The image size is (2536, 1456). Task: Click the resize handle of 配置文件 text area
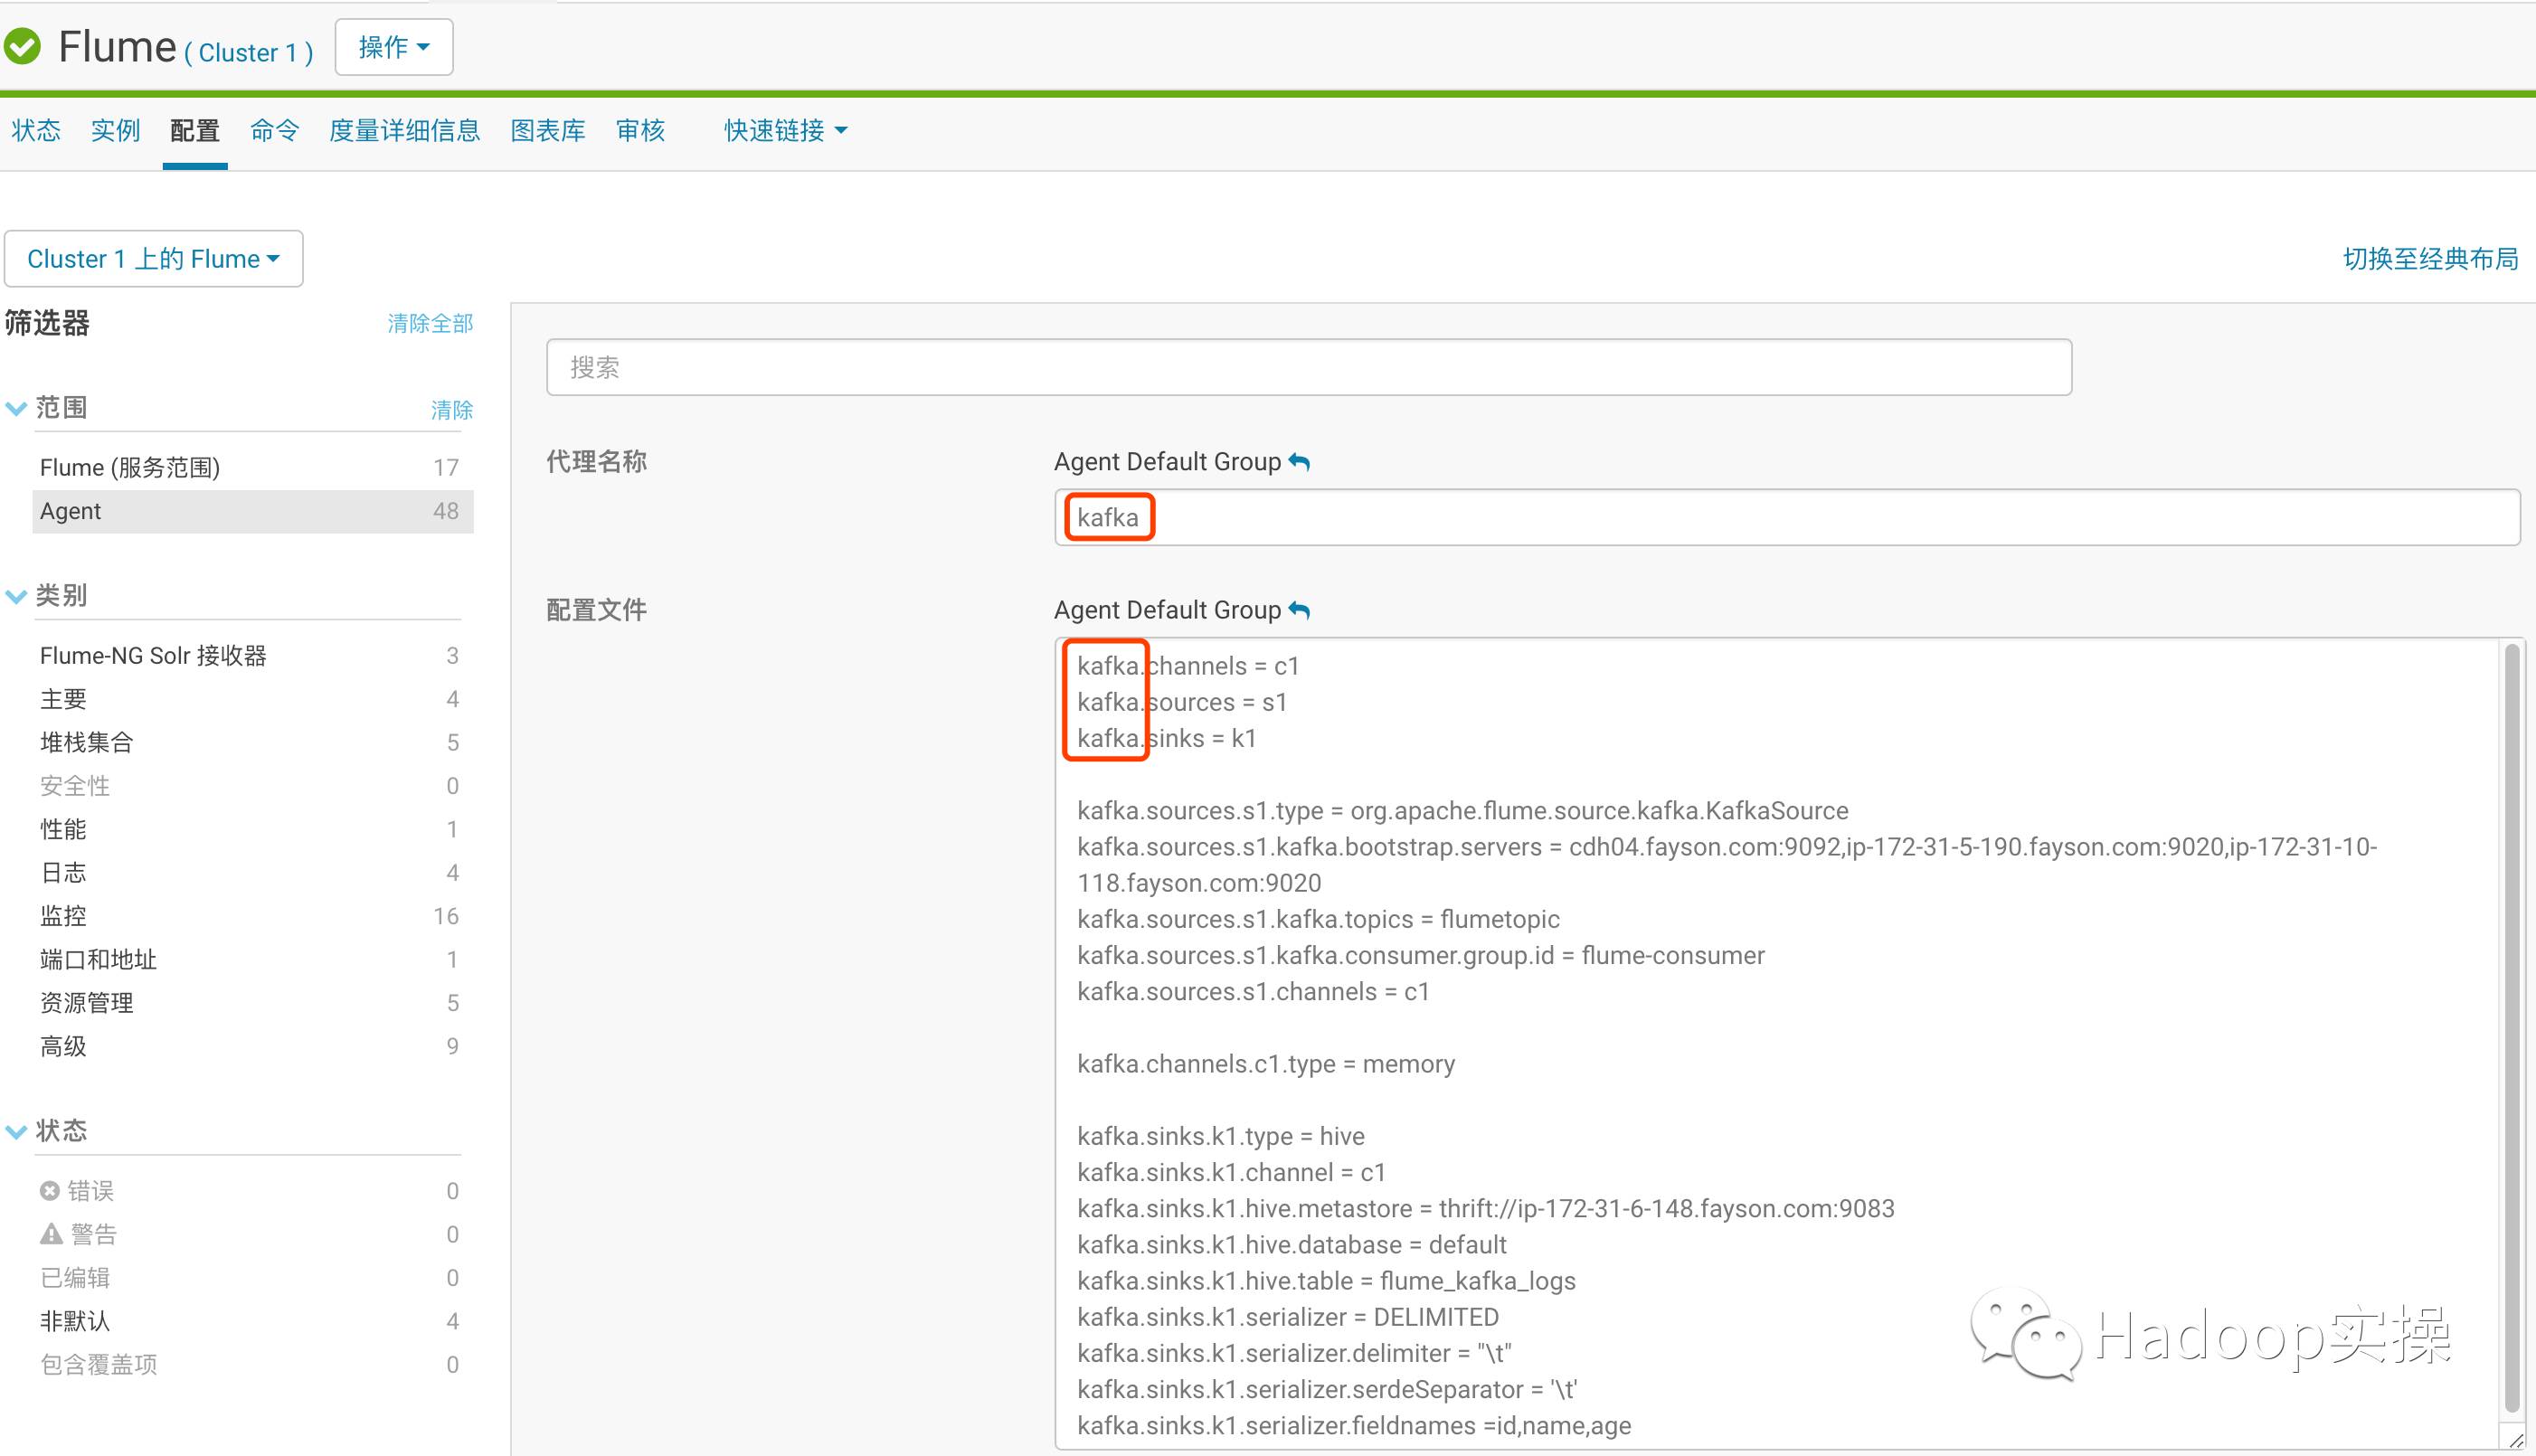(2516, 1440)
